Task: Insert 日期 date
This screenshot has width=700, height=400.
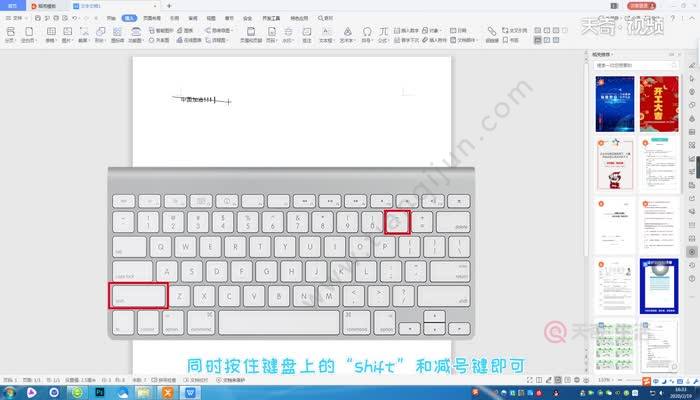Action: coord(458,30)
